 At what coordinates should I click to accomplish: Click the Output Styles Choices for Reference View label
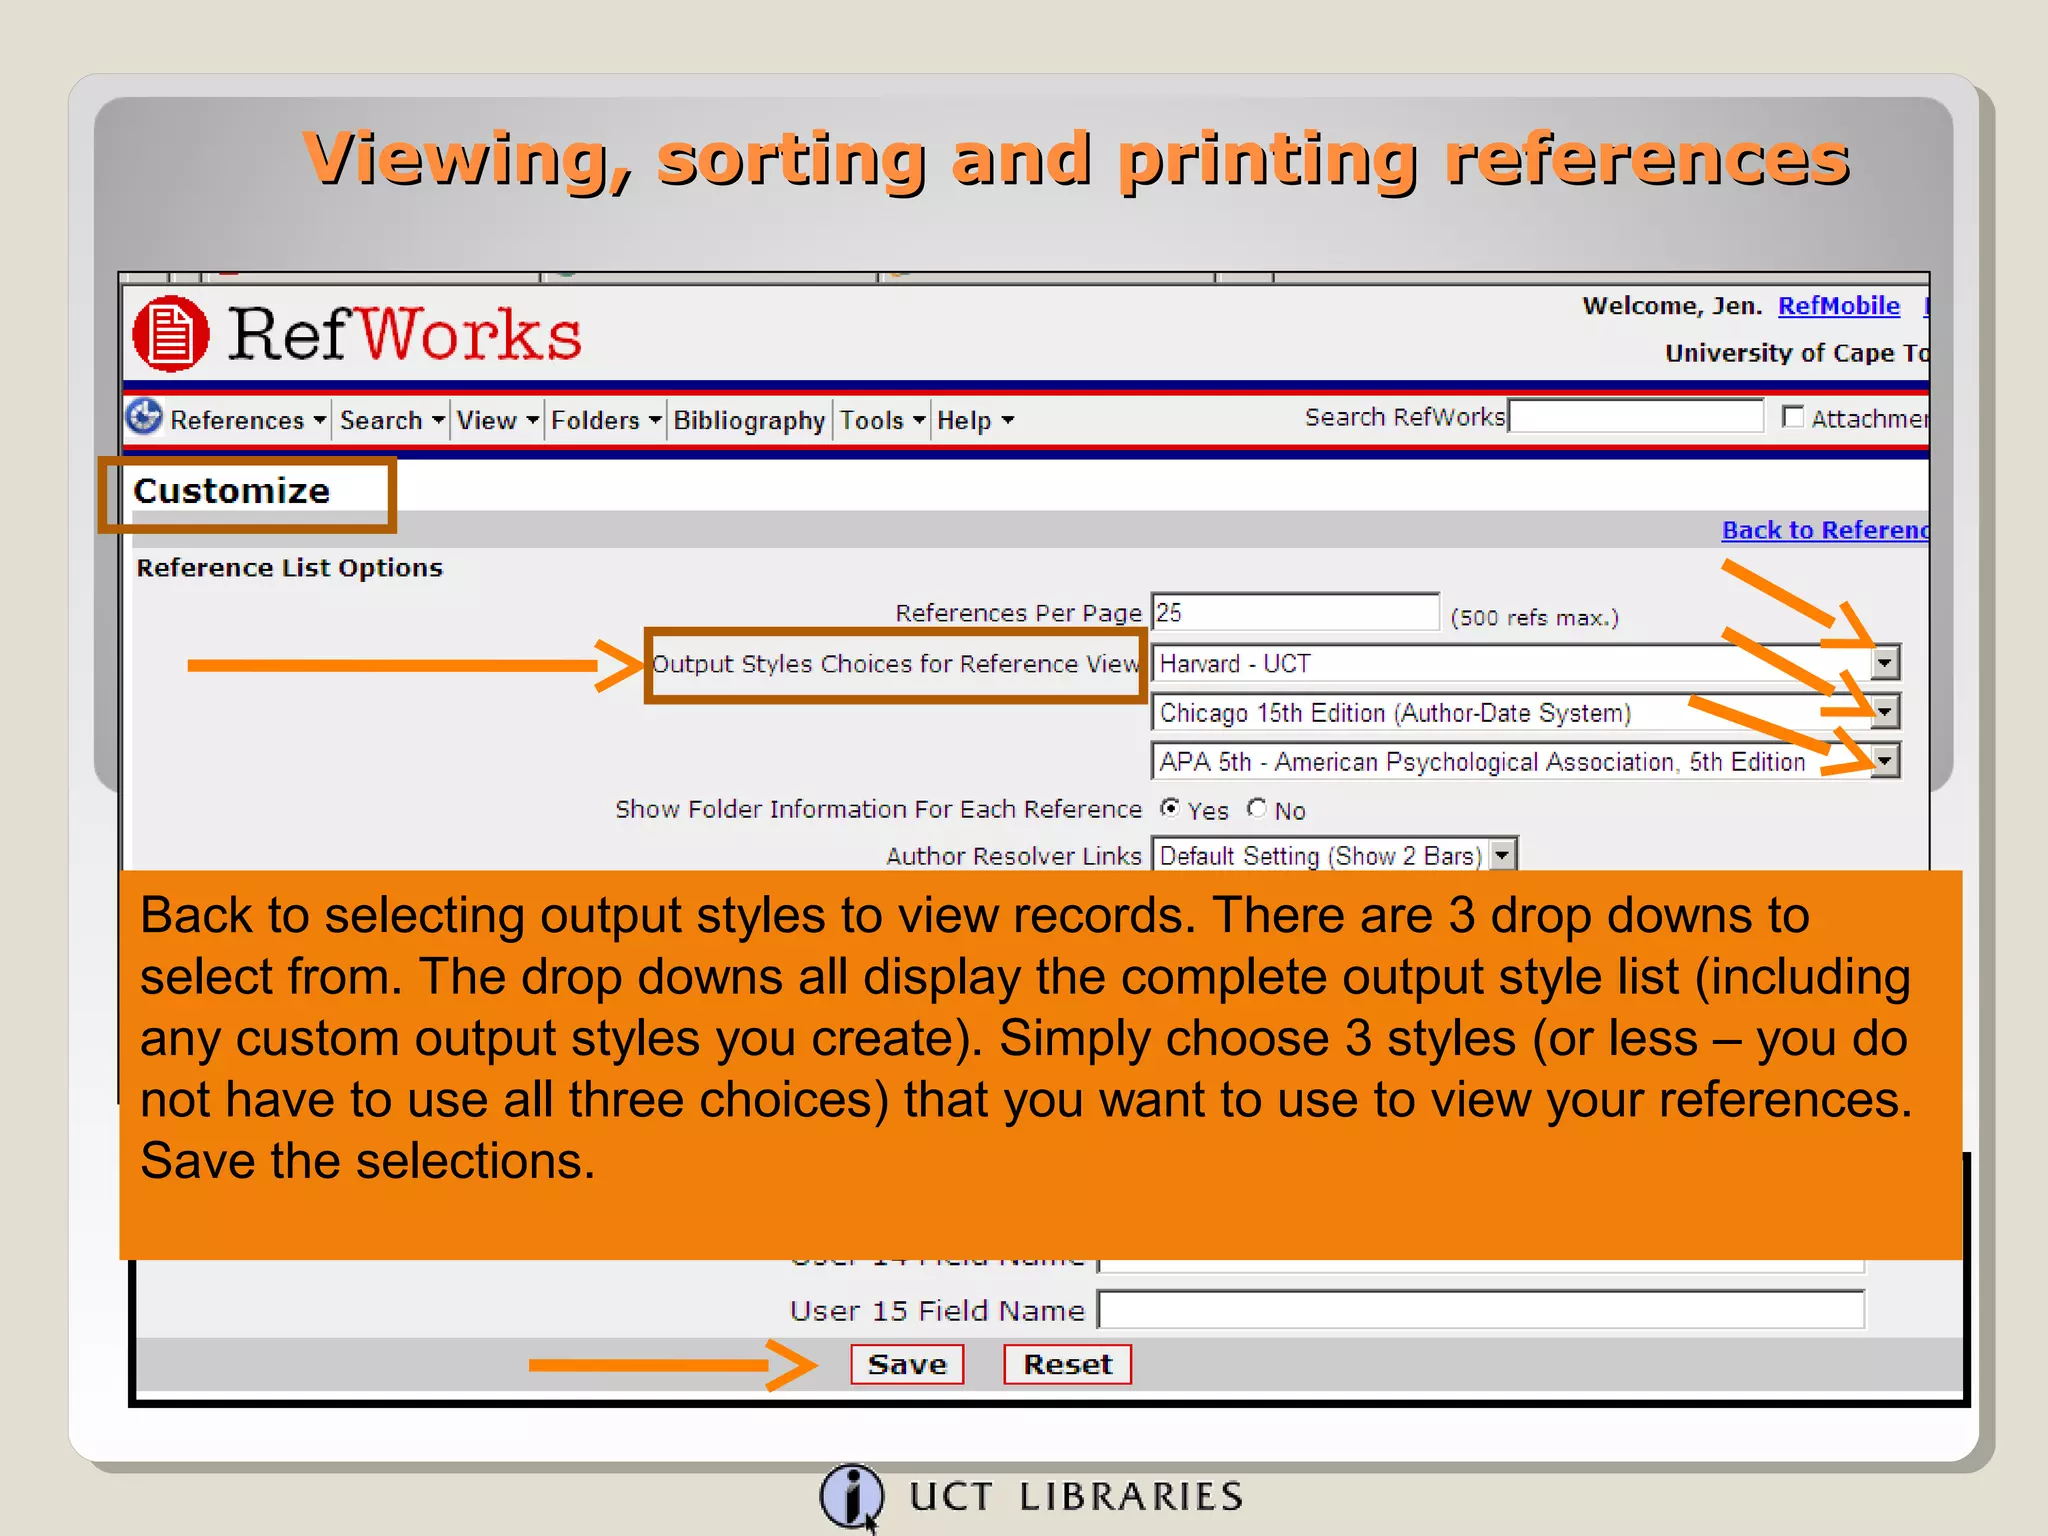(x=895, y=664)
